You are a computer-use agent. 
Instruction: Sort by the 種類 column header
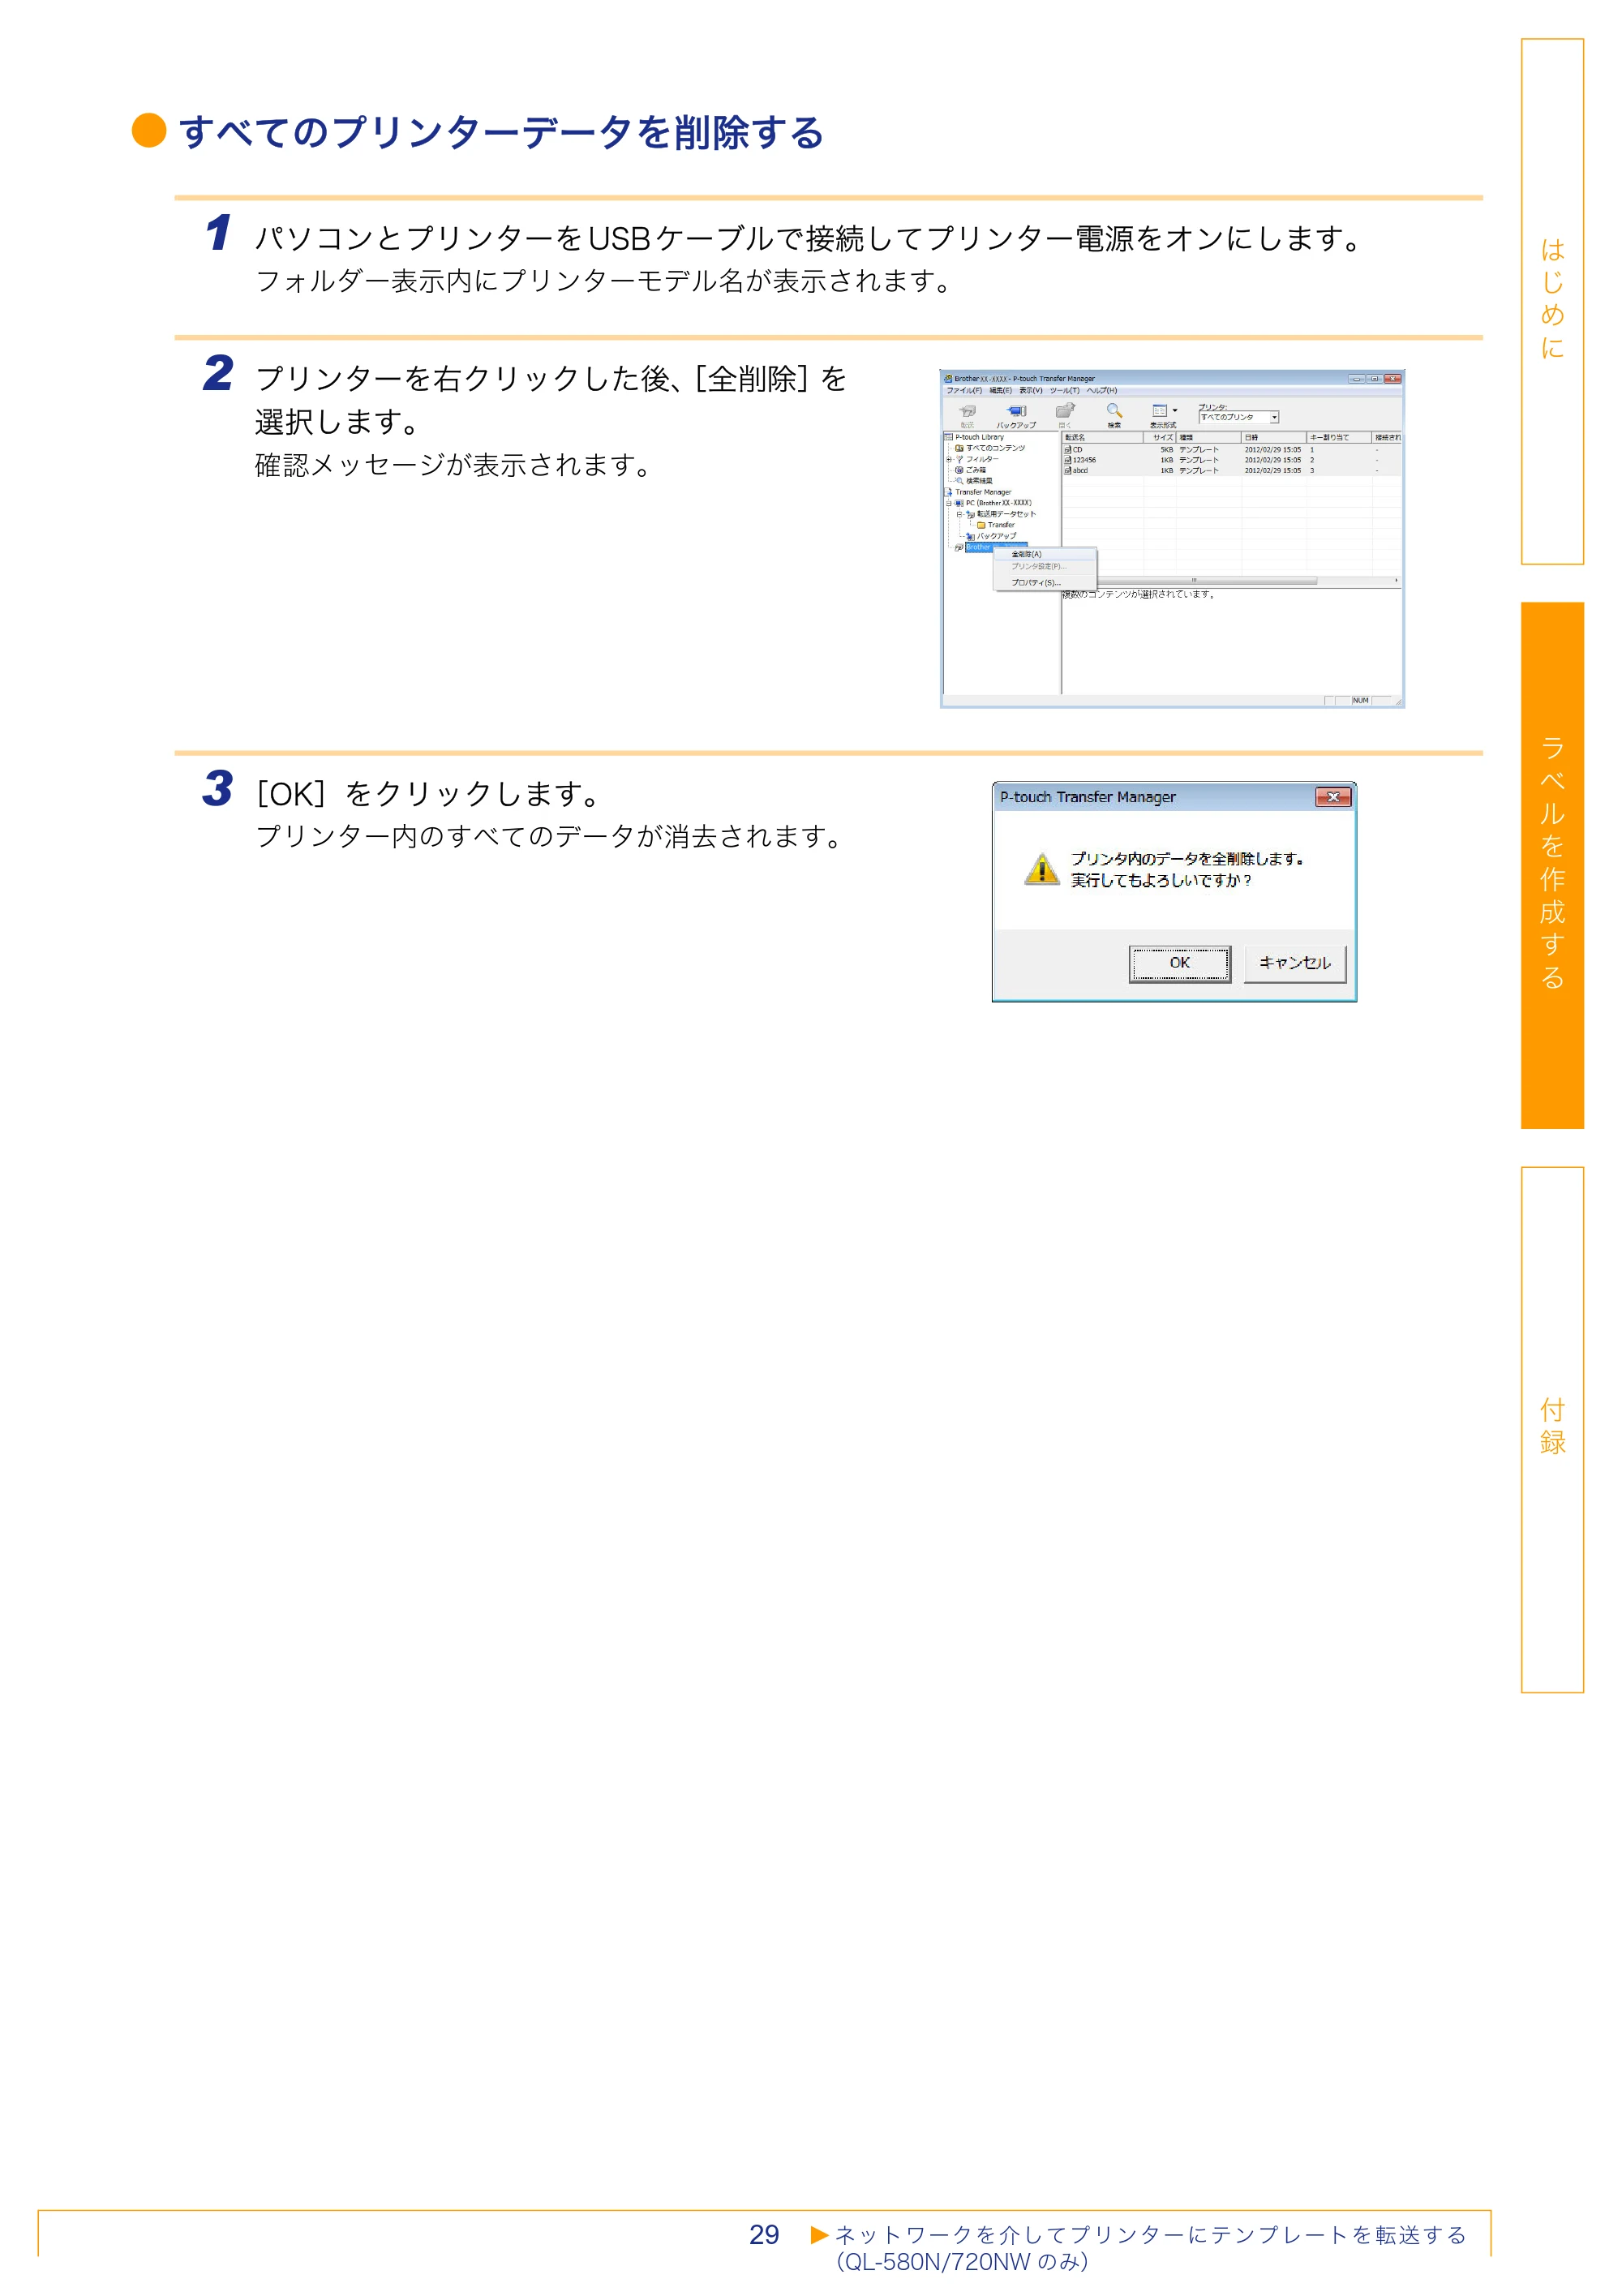click(x=1208, y=438)
